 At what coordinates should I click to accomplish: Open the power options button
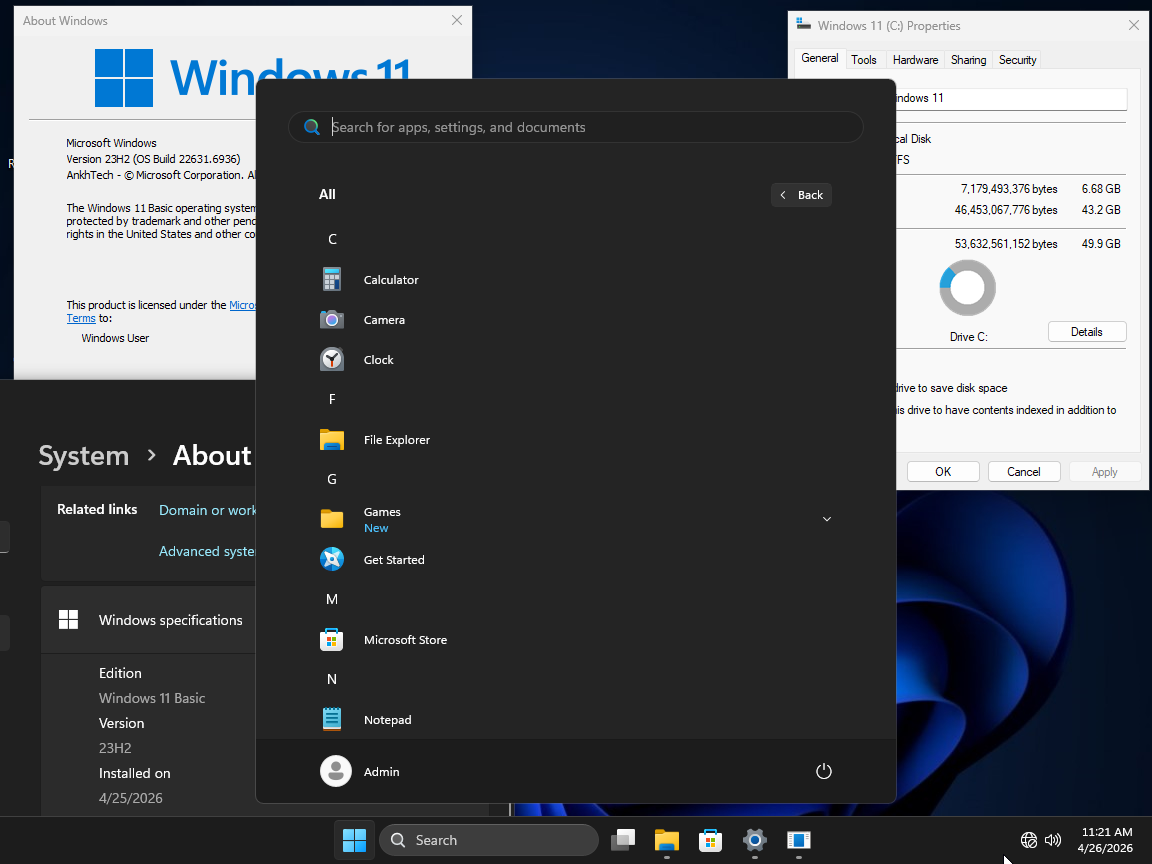(824, 771)
